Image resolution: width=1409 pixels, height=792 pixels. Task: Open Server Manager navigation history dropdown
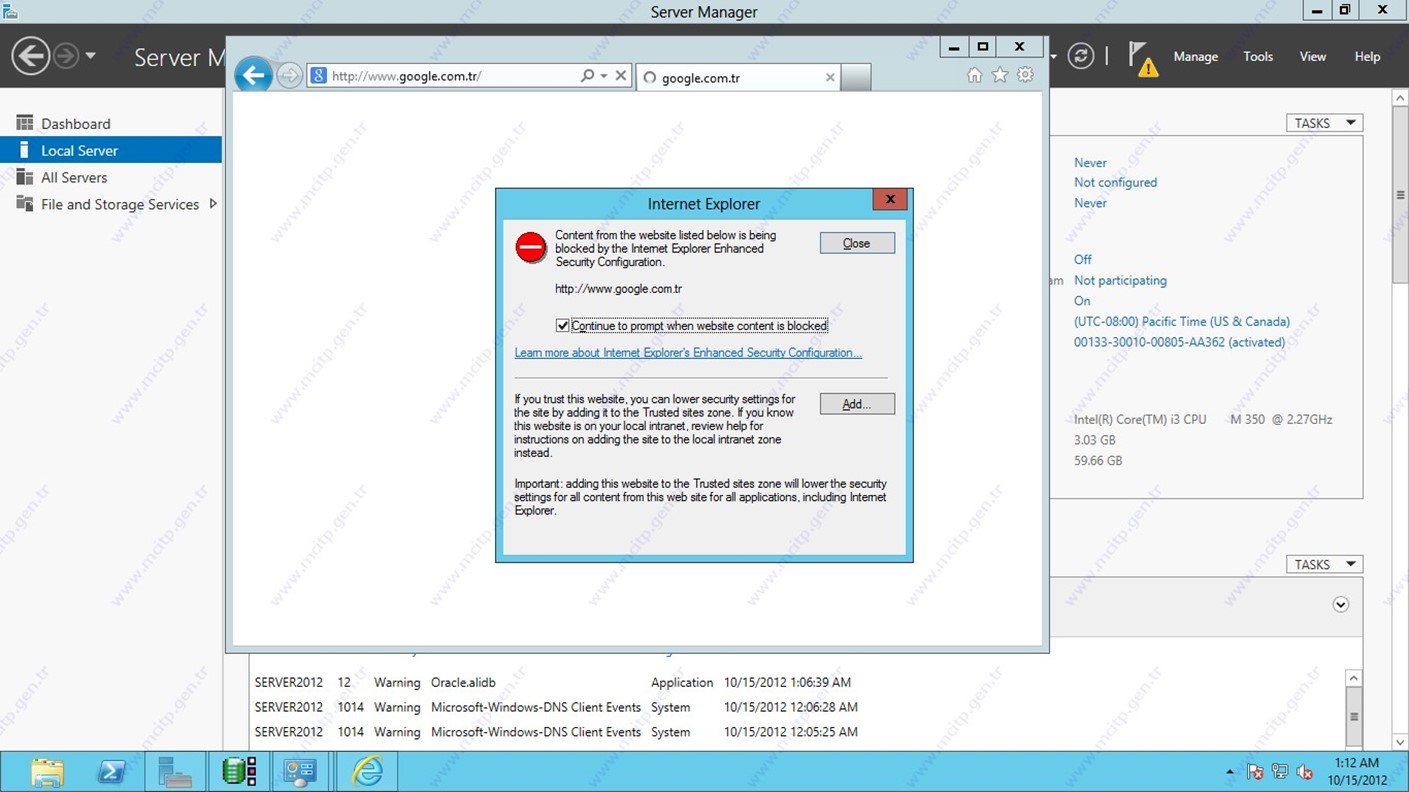pos(91,56)
